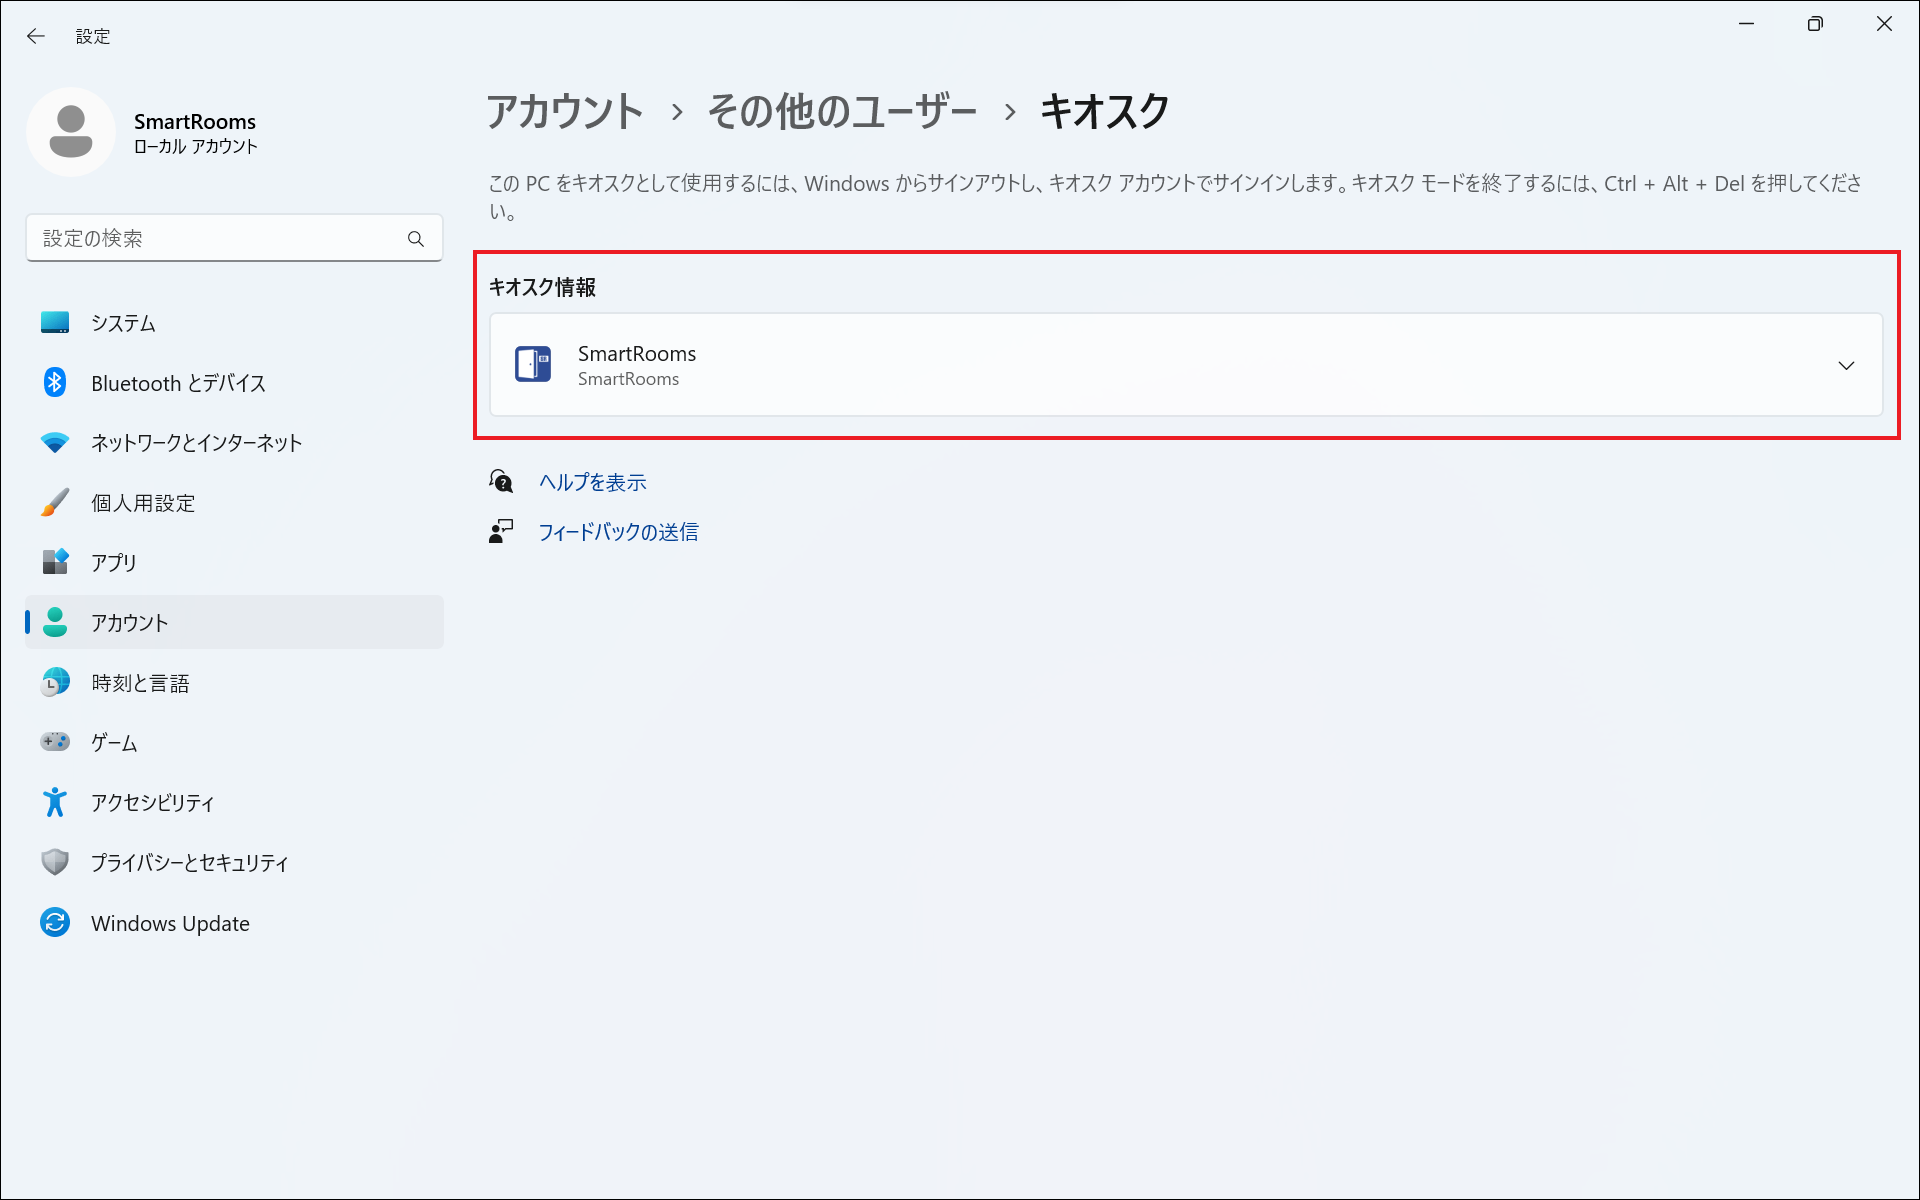Click the Bluetooth icon in sidebar
Screen dimensions: 1920x1200
55,383
